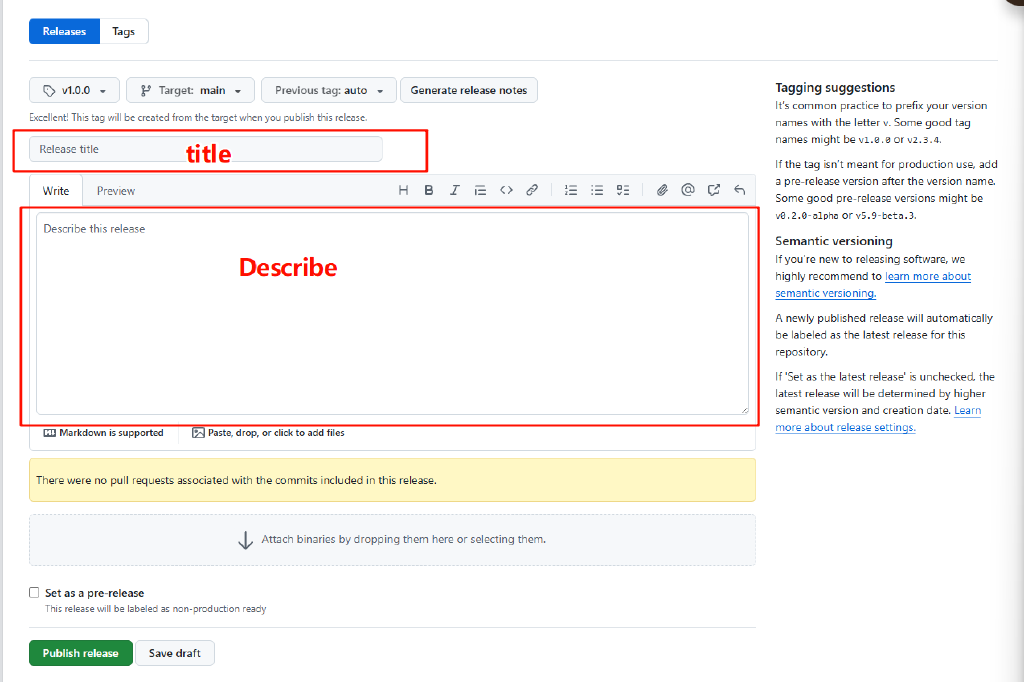The height and width of the screenshot is (682, 1024).
Task: Toggle bold formatting for release description
Action: (x=428, y=189)
